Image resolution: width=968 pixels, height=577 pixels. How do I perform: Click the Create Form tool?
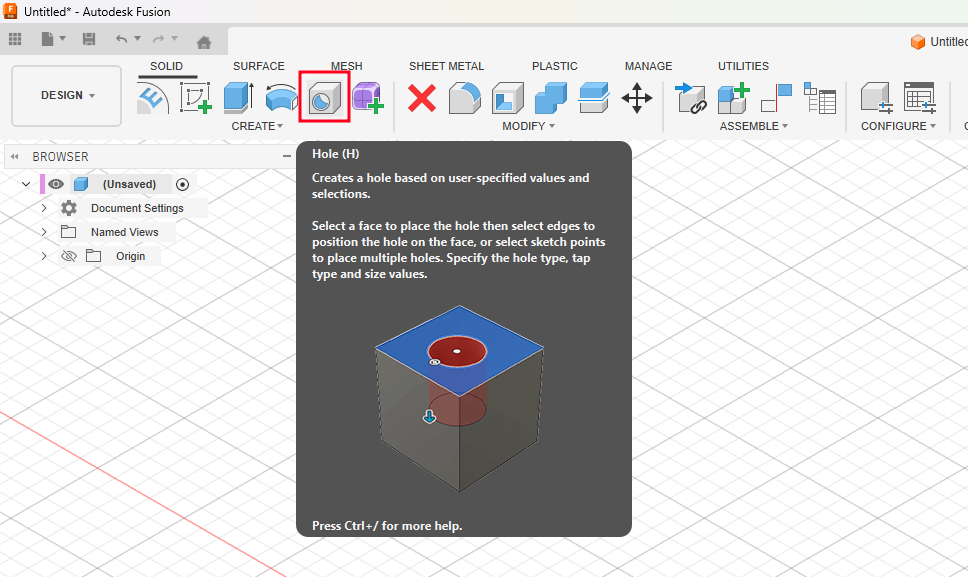pos(368,98)
